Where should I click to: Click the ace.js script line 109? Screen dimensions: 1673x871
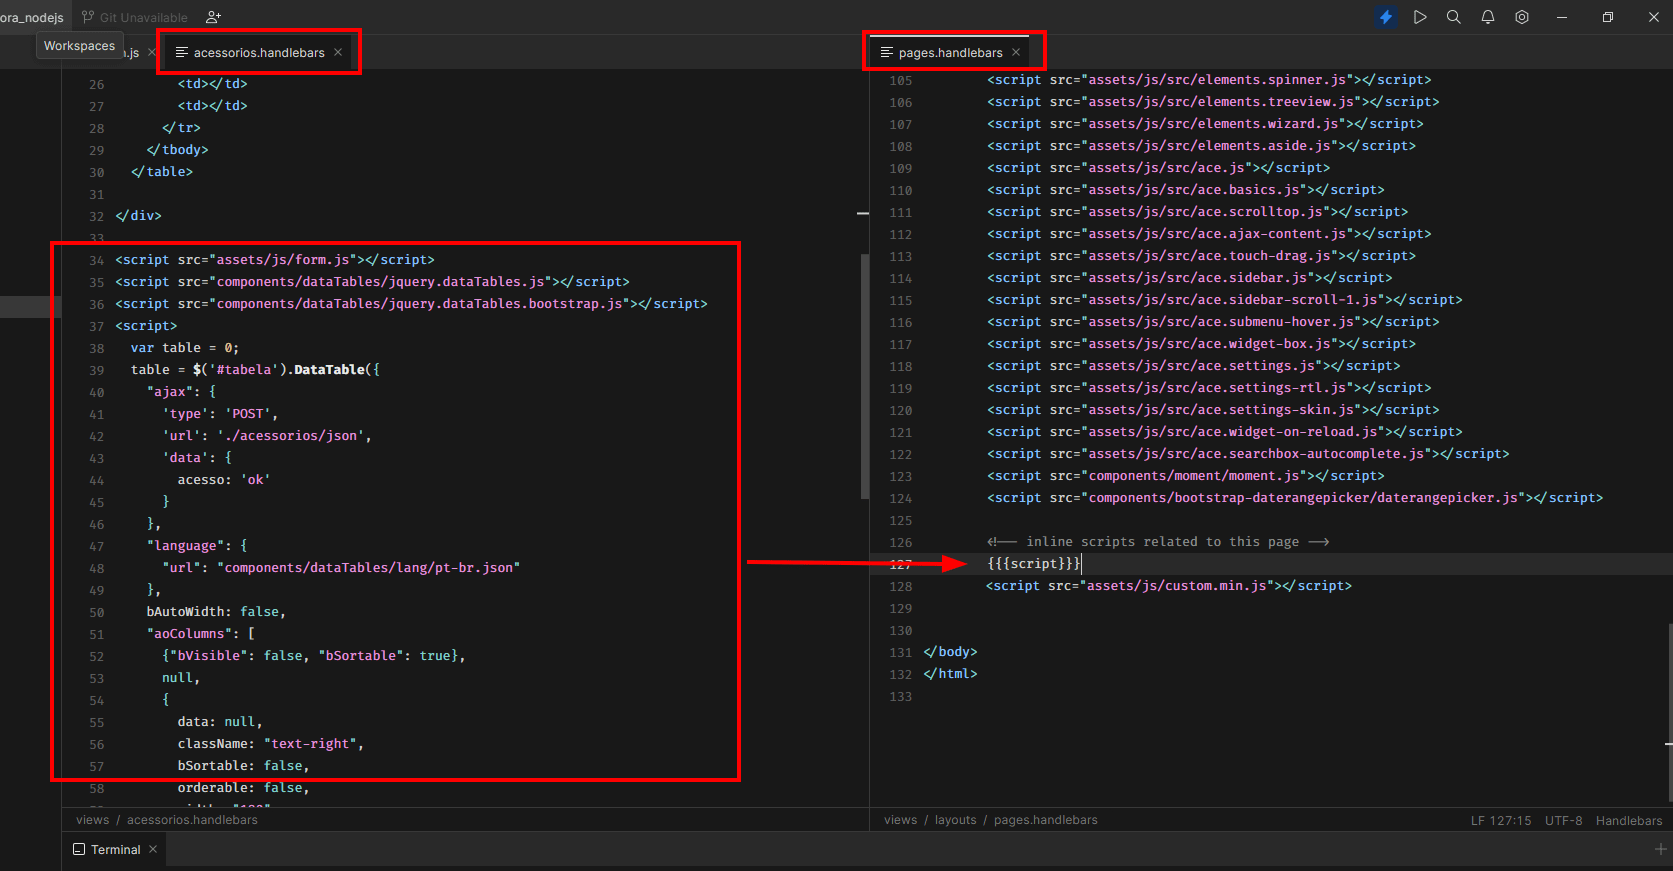(x=1158, y=168)
